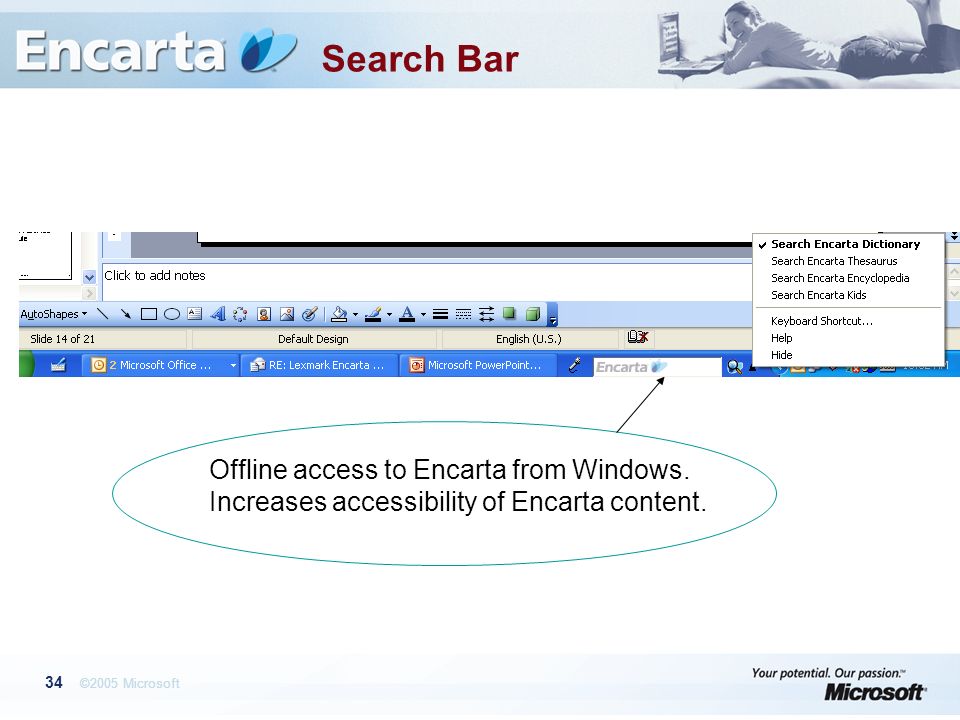Select the Arrow drawing tool
The image size is (960, 720).
pyautogui.click(x=126, y=314)
